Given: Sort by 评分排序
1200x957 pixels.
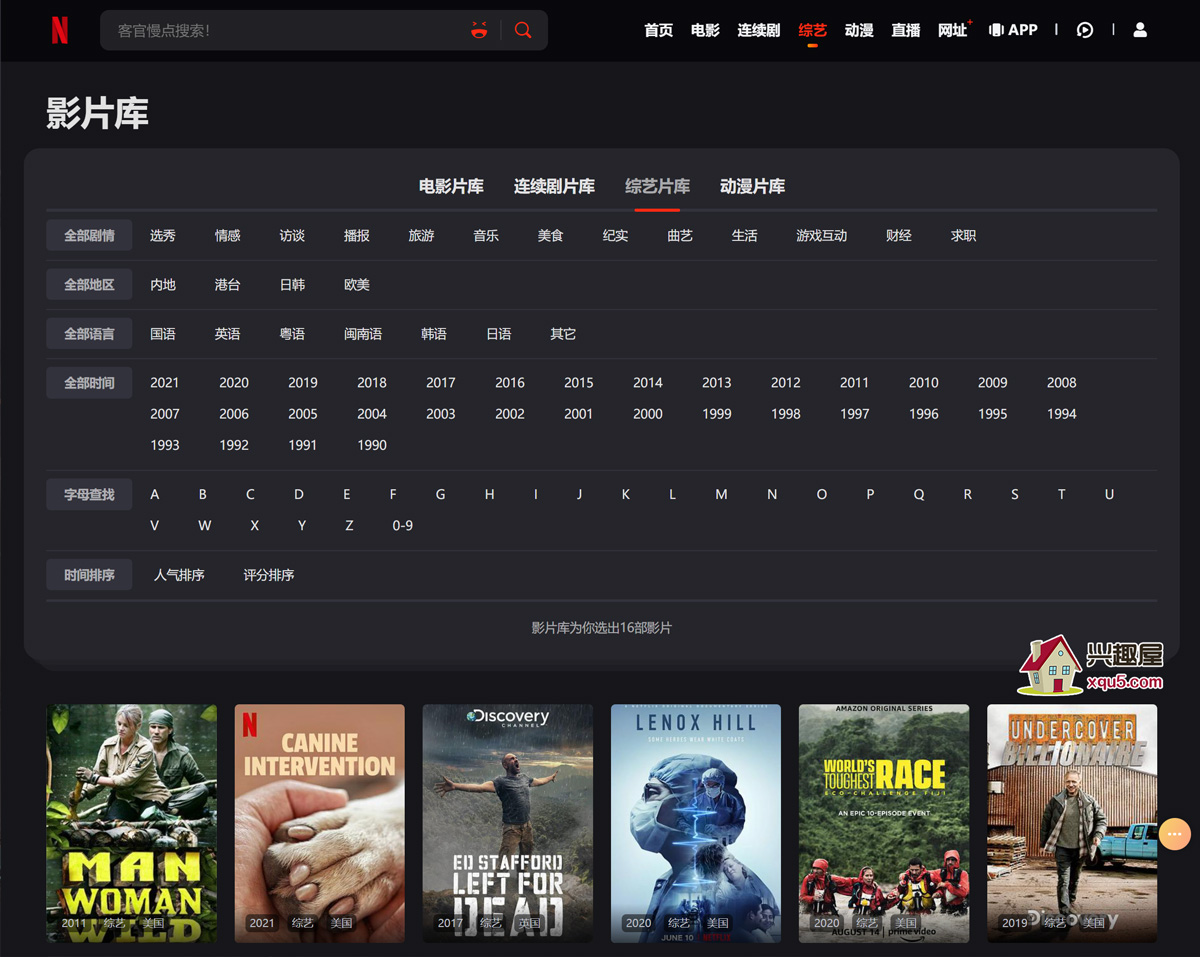Looking at the screenshot, I should (269, 575).
